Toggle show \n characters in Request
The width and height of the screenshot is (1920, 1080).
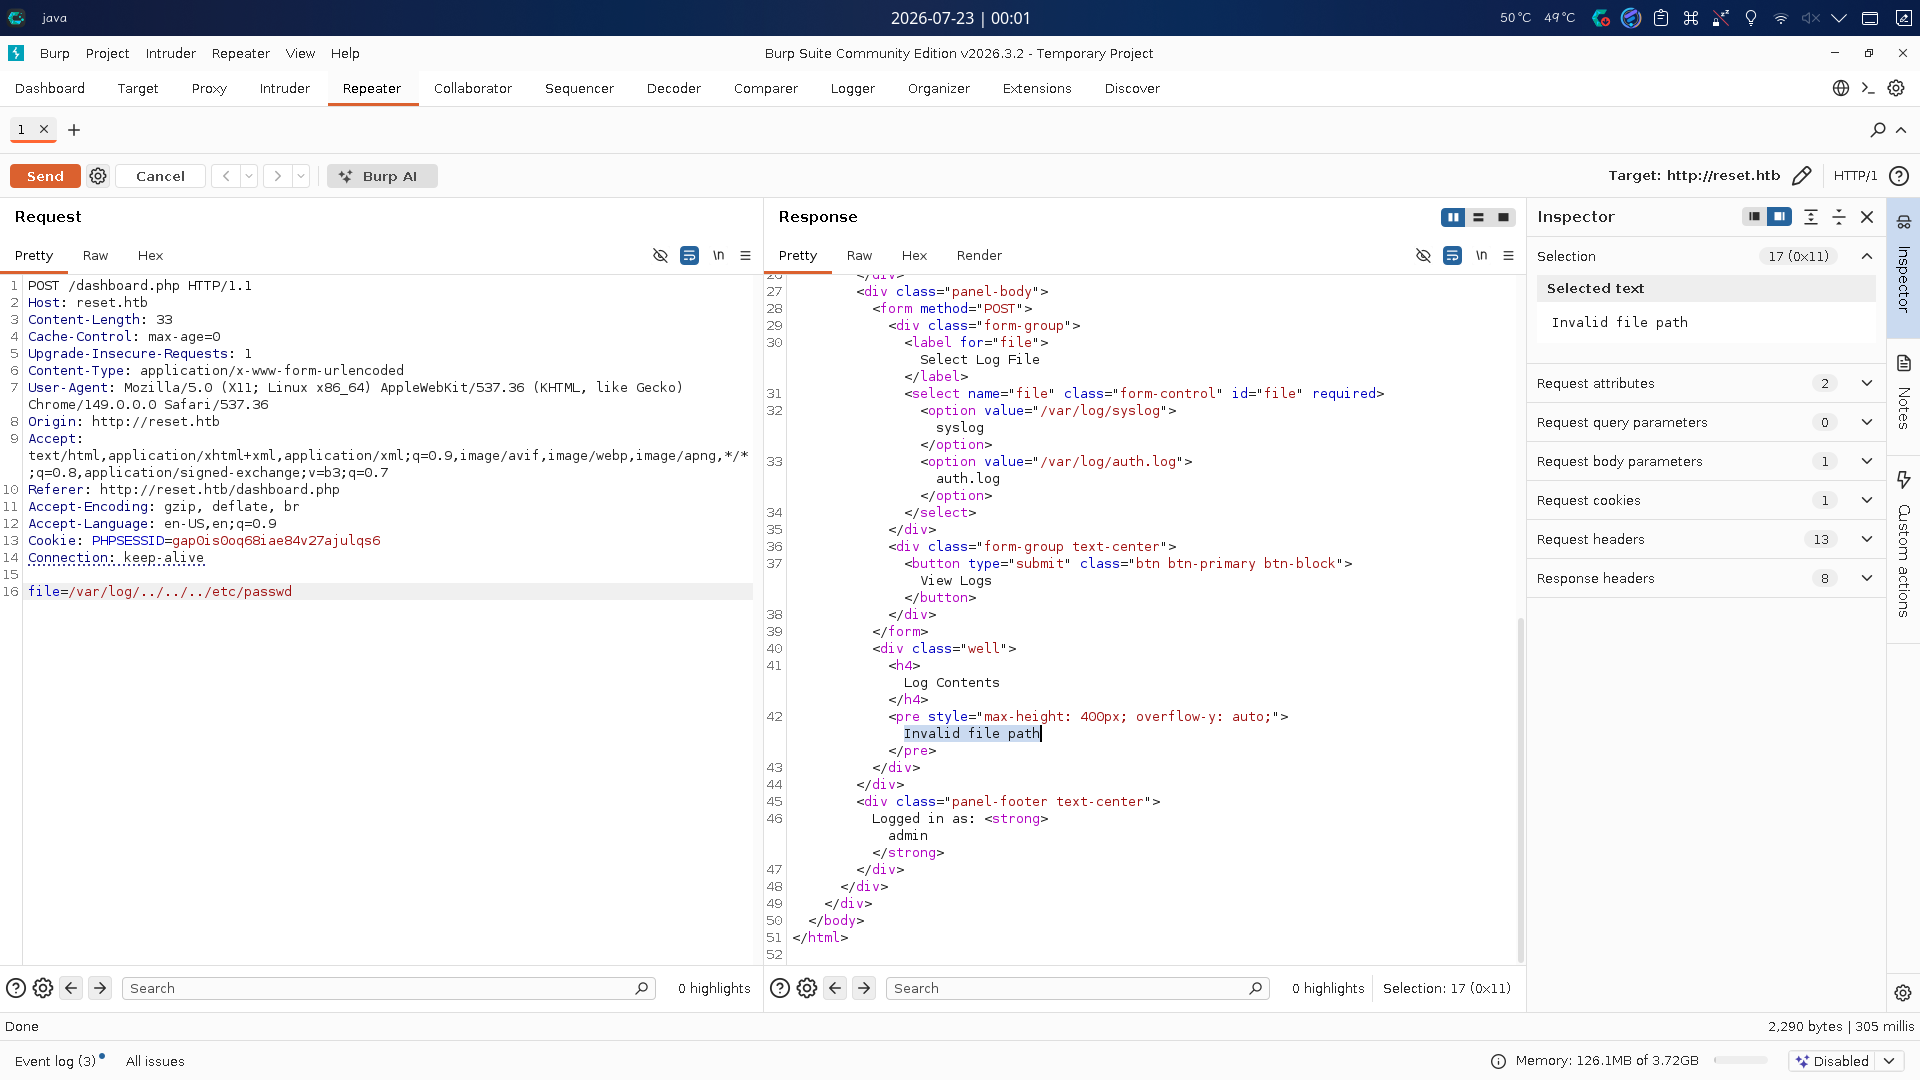(718, 256)
